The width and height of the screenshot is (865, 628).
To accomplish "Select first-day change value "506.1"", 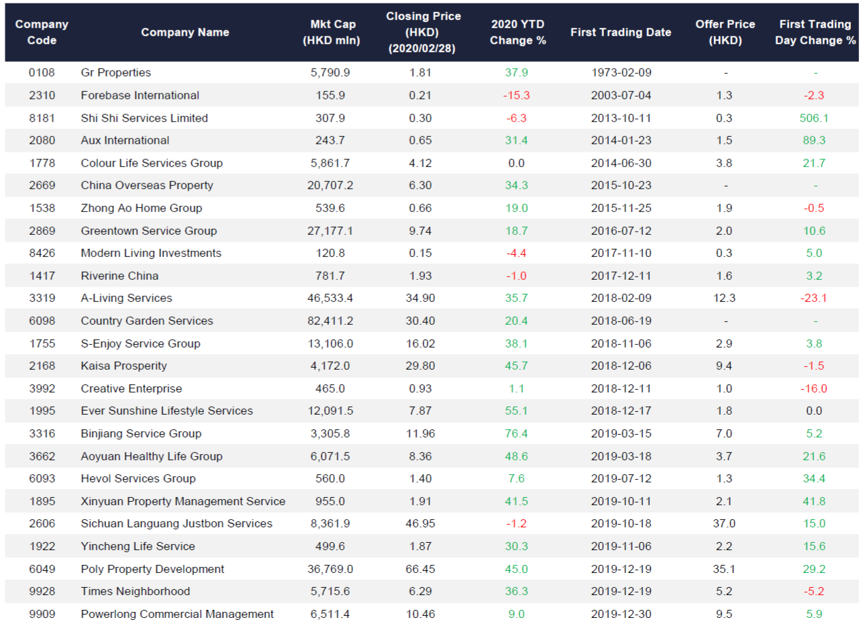I will tap(814, 118).
